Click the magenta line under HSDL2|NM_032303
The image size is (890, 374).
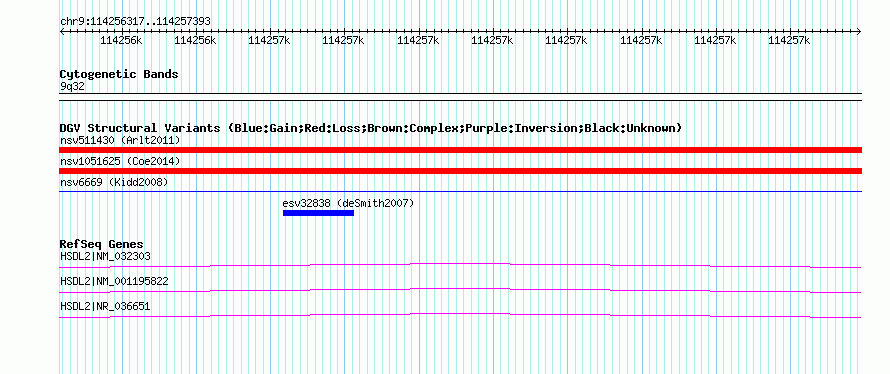460,265
